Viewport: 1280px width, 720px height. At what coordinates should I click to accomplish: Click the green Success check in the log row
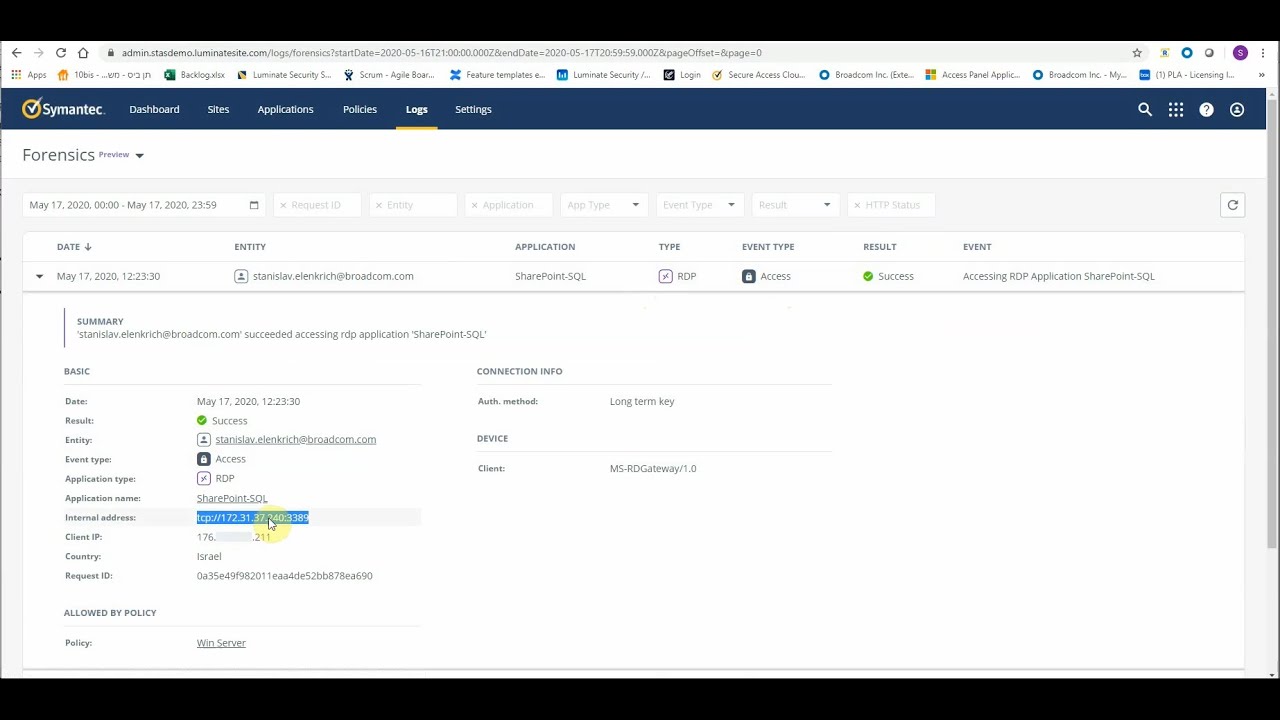[868, 276]
